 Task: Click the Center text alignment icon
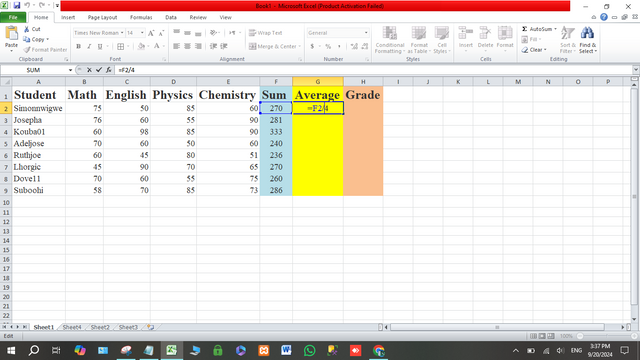tap(187, 47)
